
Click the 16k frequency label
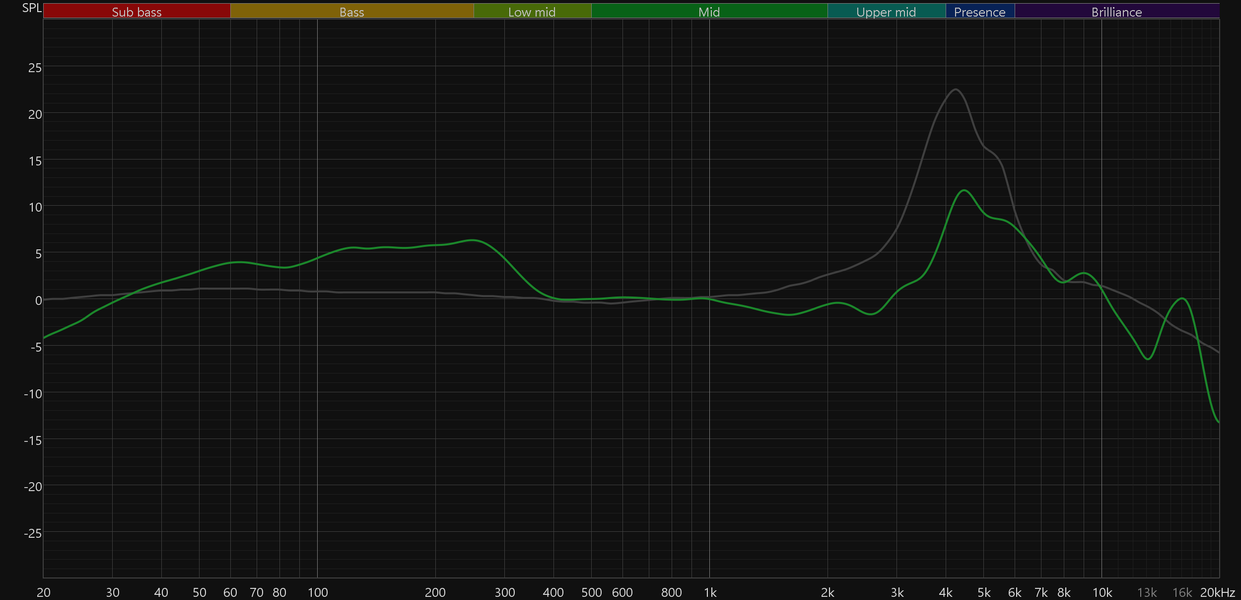(1182, 592)
